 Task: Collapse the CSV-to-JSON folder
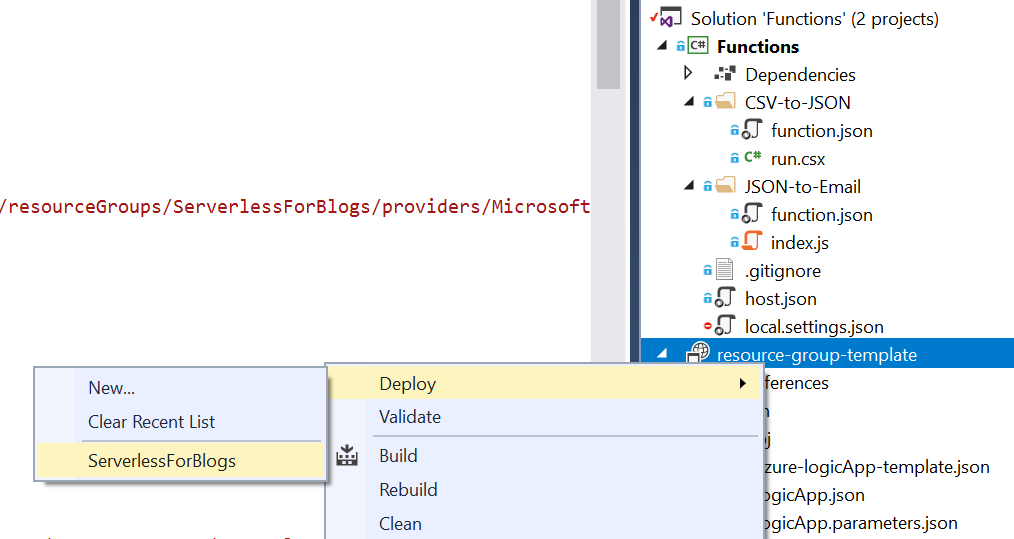point(688,102)
